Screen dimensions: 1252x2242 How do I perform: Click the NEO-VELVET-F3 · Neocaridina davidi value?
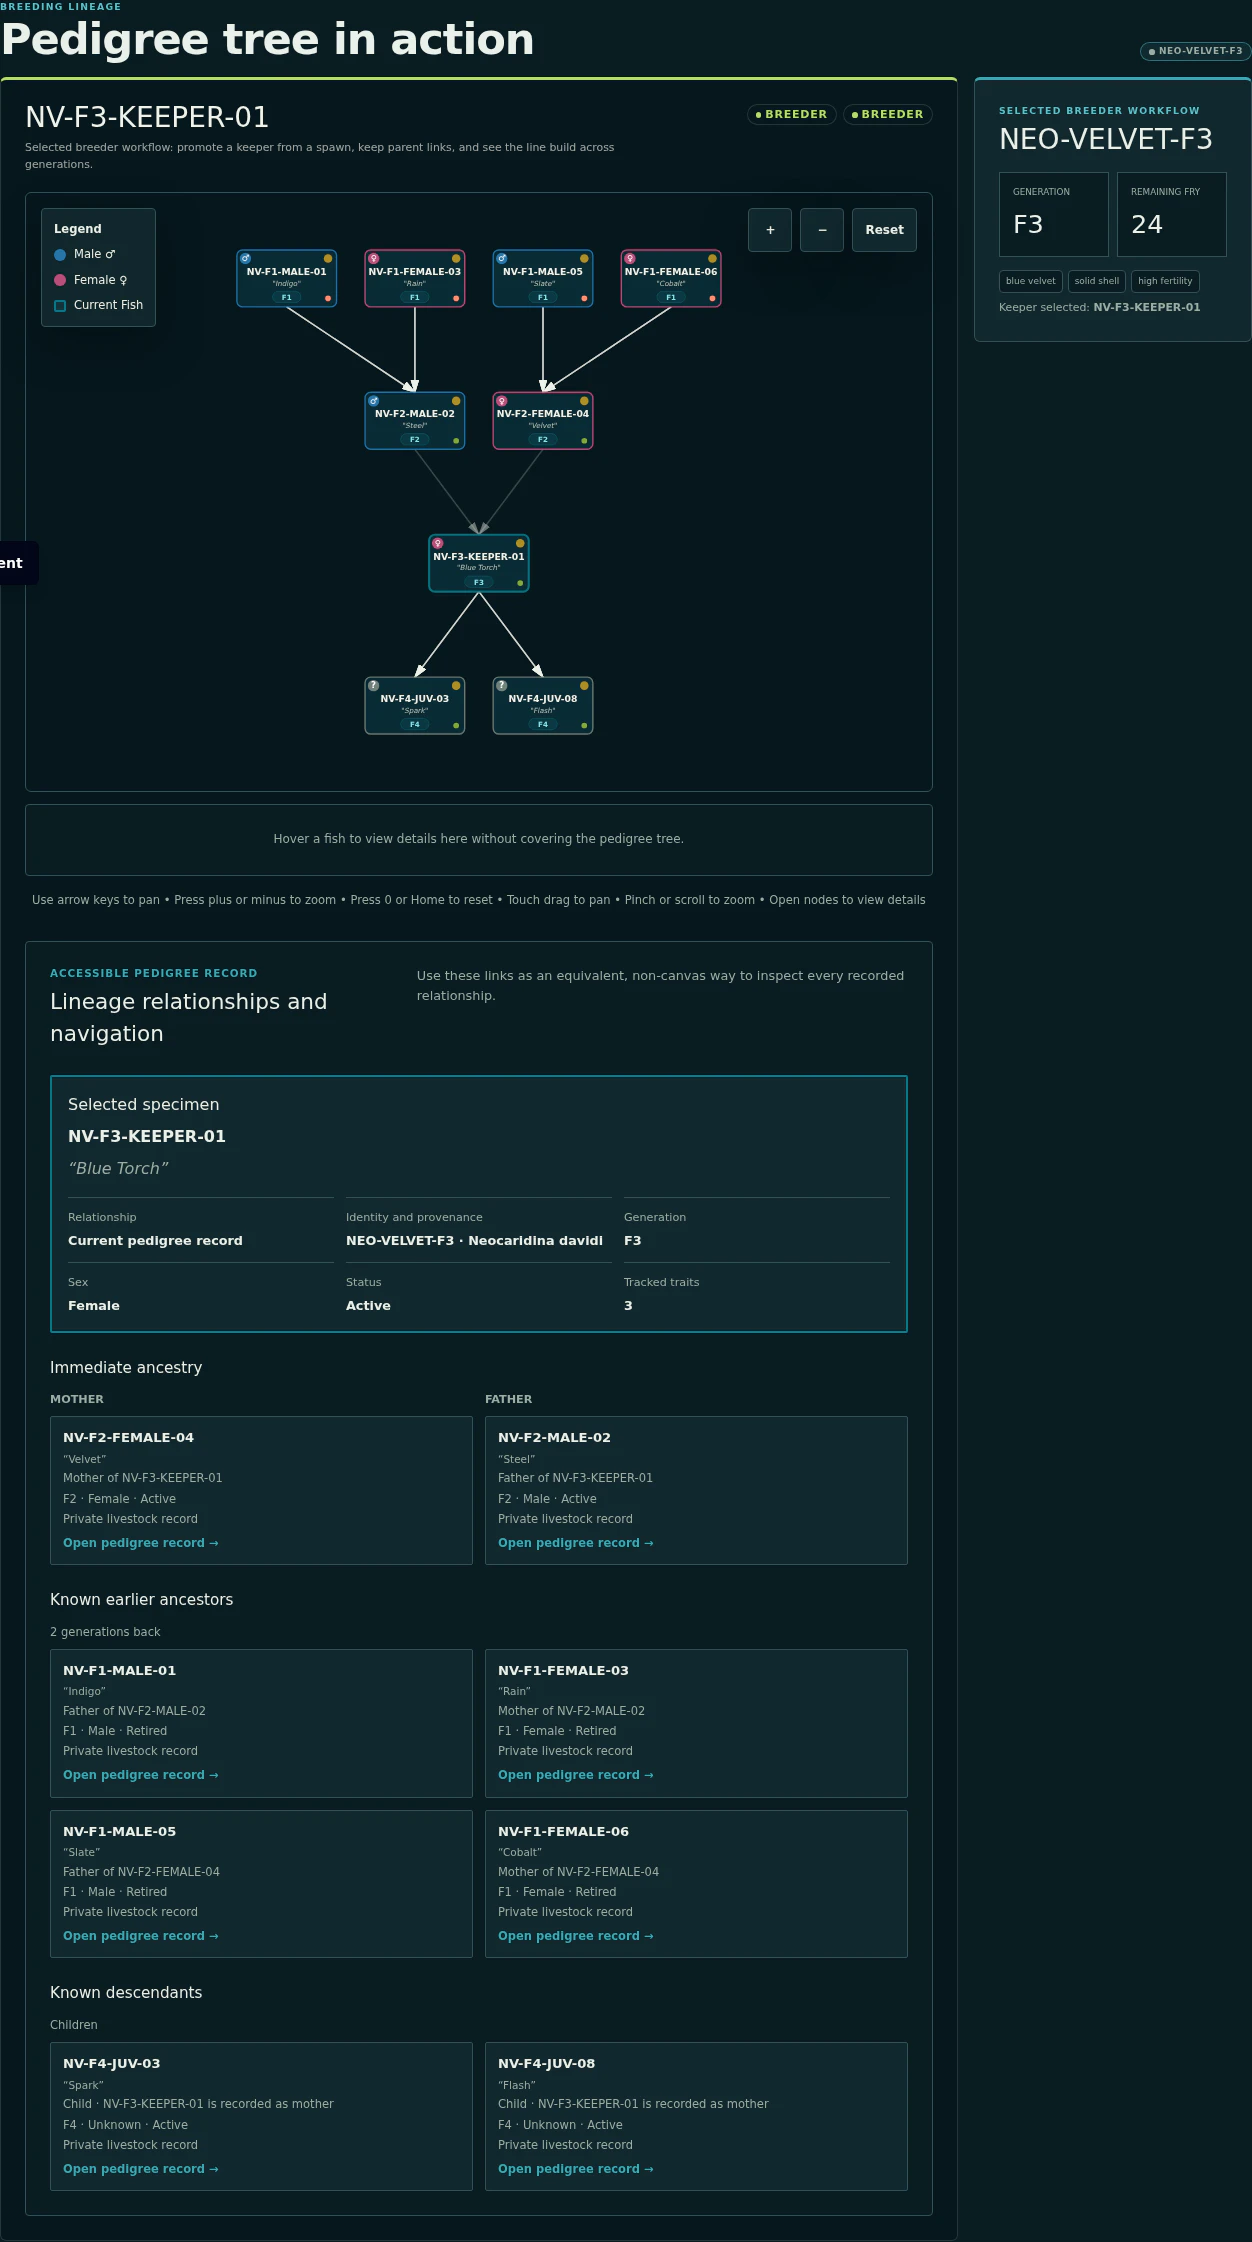(474, 1241)
